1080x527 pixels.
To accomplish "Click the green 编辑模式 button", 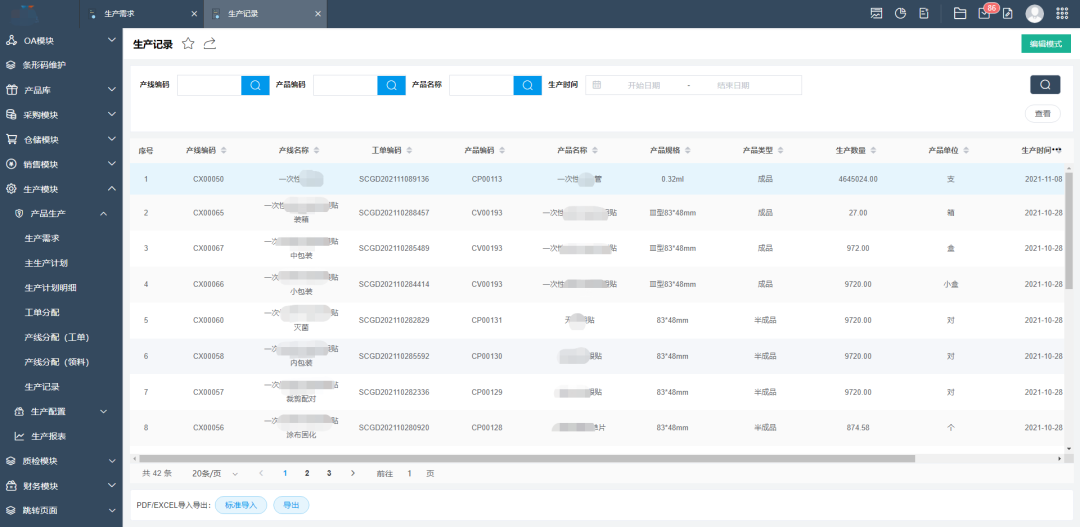I will pos(1045,44).
